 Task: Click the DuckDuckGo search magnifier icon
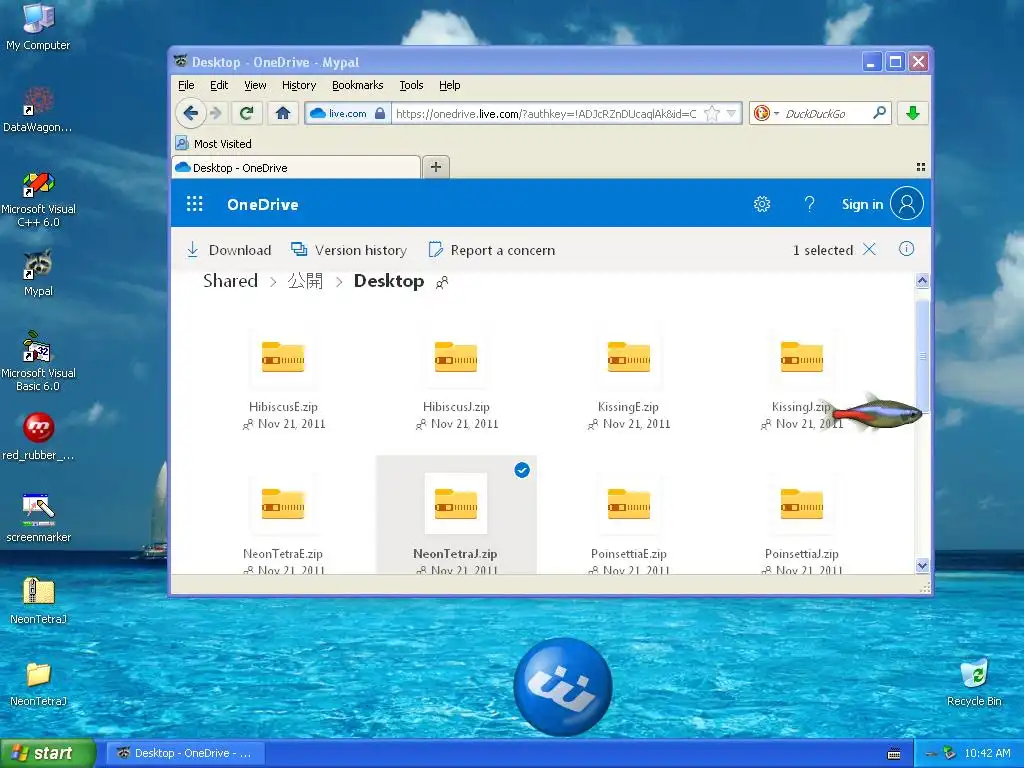coord(879,113)
